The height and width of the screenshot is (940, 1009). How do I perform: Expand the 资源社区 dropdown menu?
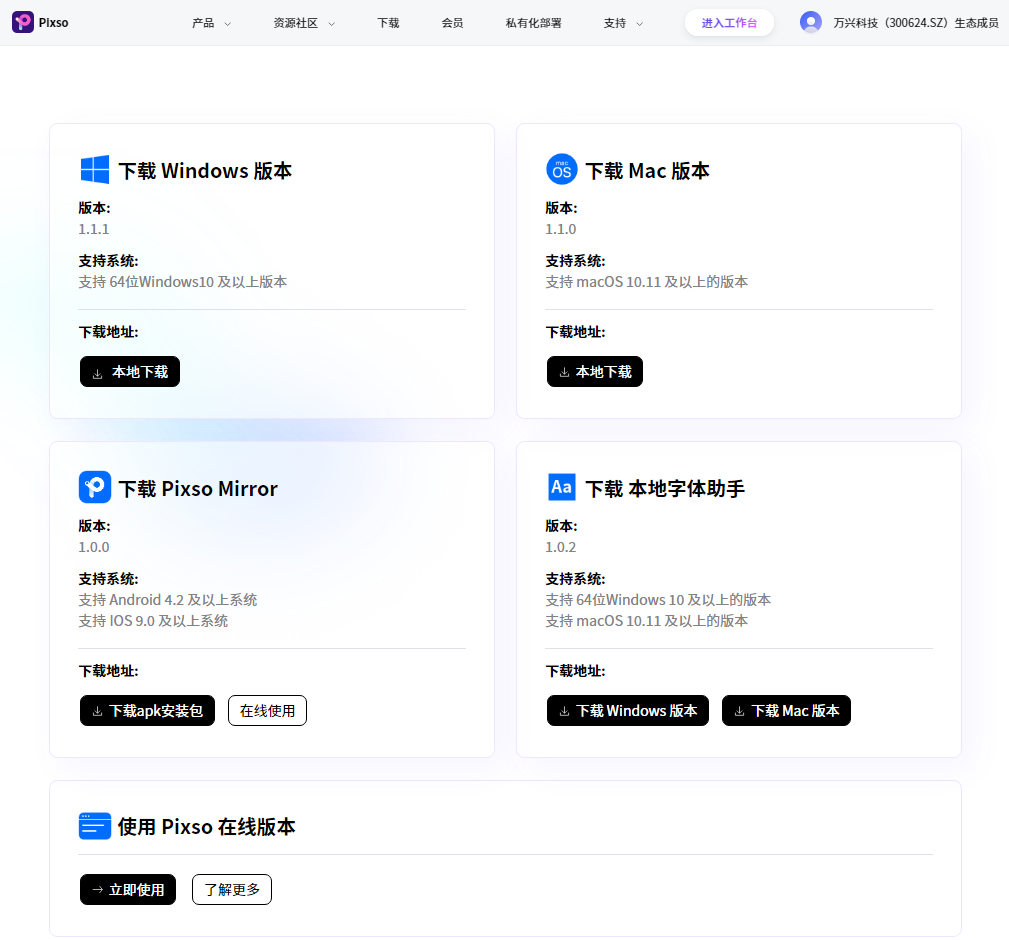(x=304, y=23)
